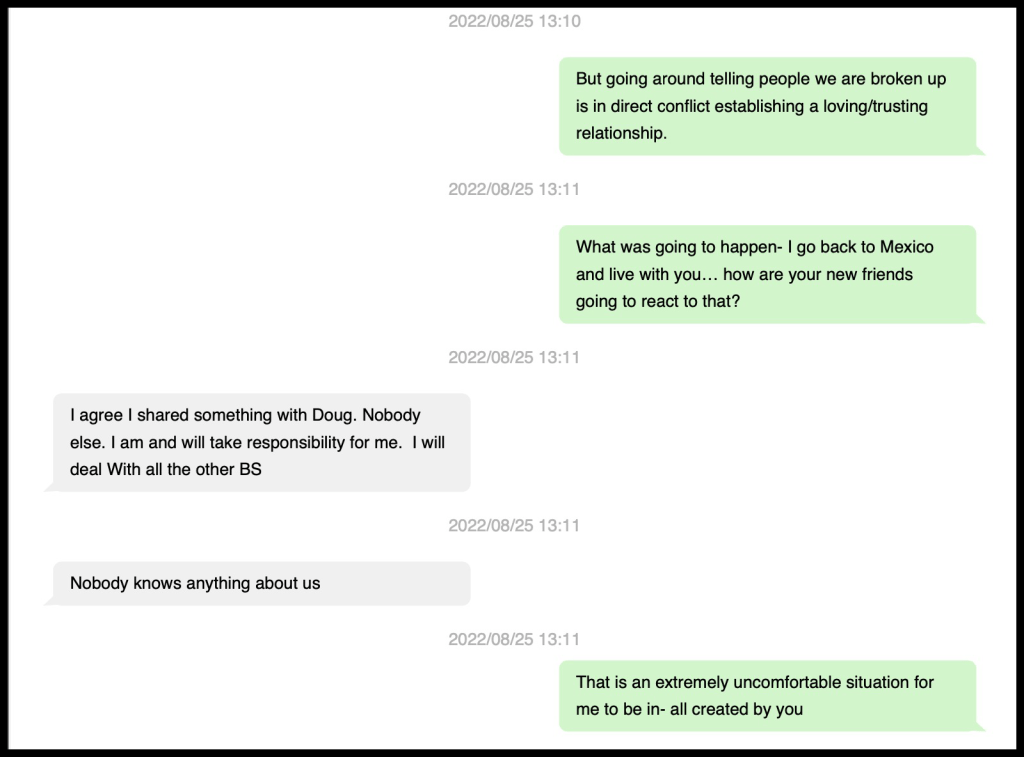The height and width of the screenshot is (757, 1024).
Task: Click timestamp above the 'I agree I shared' message
Action: pos(513,357)
